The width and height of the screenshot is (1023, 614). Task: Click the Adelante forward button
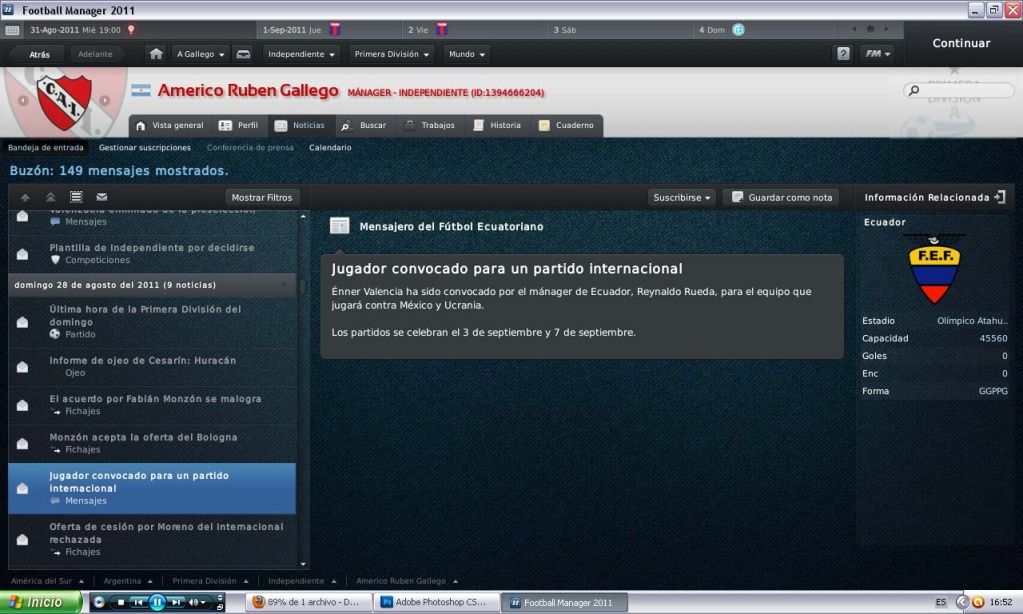(x=95, y=54)
